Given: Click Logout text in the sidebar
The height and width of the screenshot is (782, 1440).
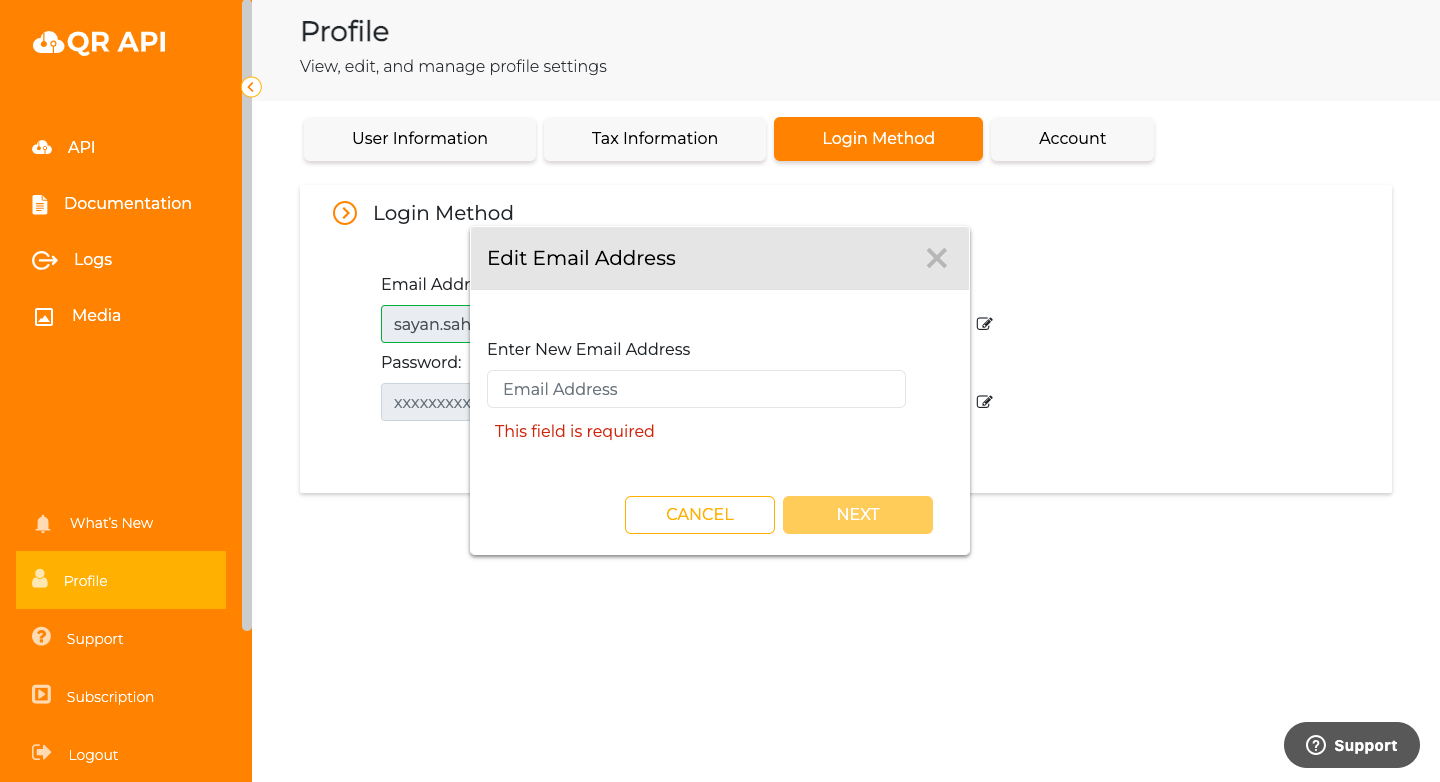Looking at the screenshot, I should (x=93, y=755).
